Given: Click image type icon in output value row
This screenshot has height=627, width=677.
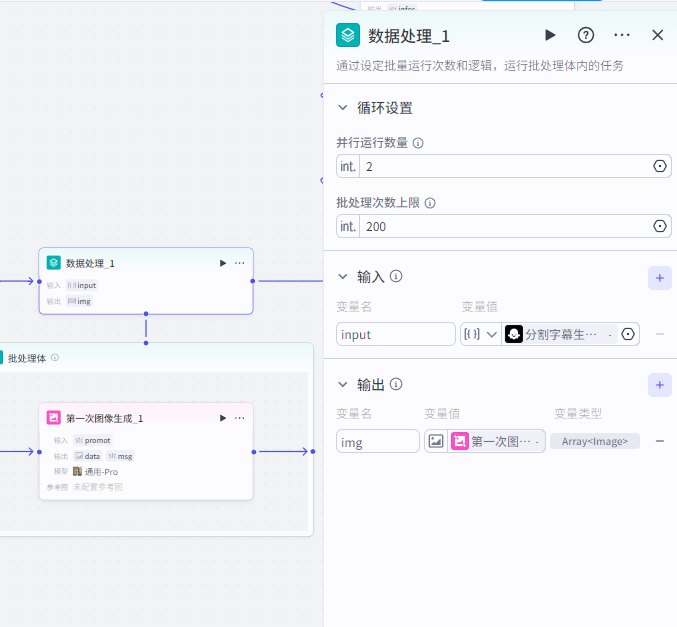Looking at the screenshot, I should (436, 441).
